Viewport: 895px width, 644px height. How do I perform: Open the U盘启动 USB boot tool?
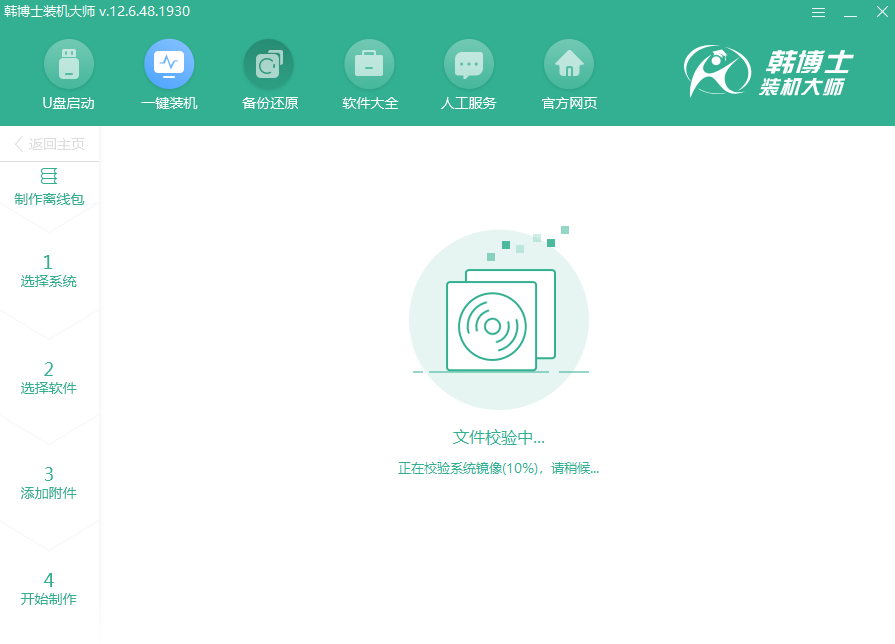coord(68,75)
